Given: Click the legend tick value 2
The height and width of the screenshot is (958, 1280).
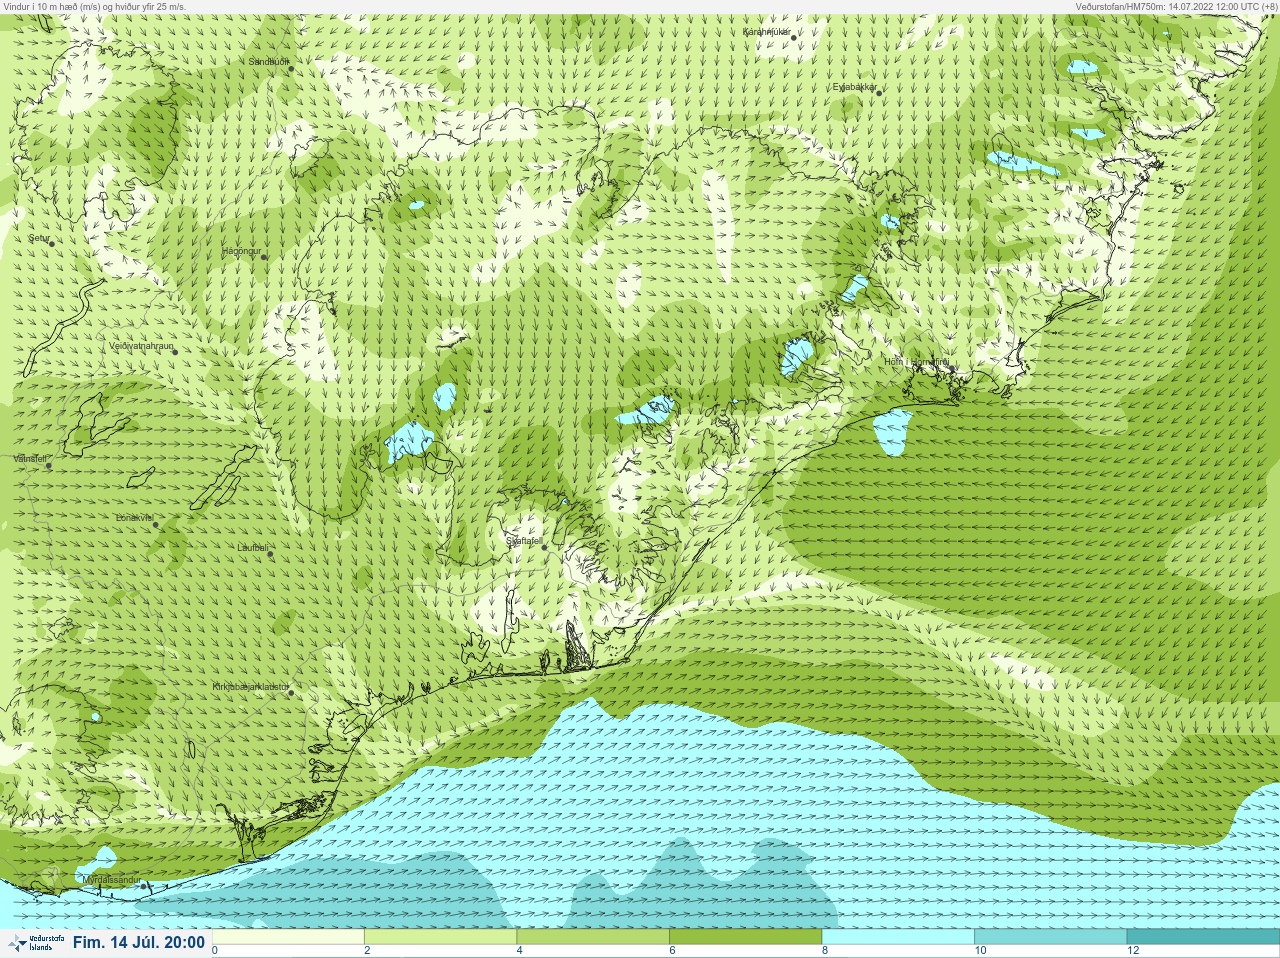Looking at the screenshot, I should (x=367, y=951).
